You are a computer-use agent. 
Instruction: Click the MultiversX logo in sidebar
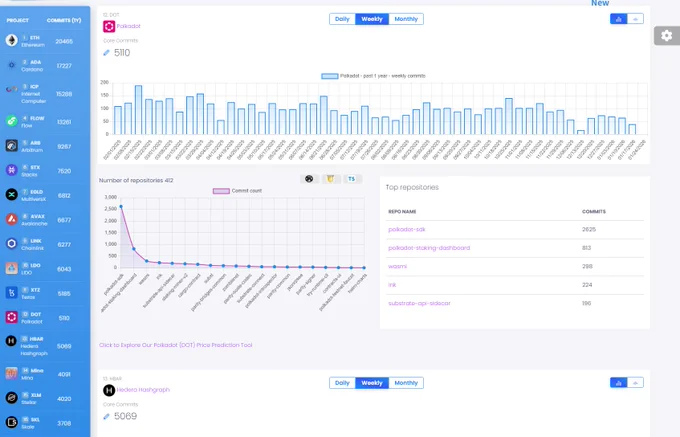12,195
